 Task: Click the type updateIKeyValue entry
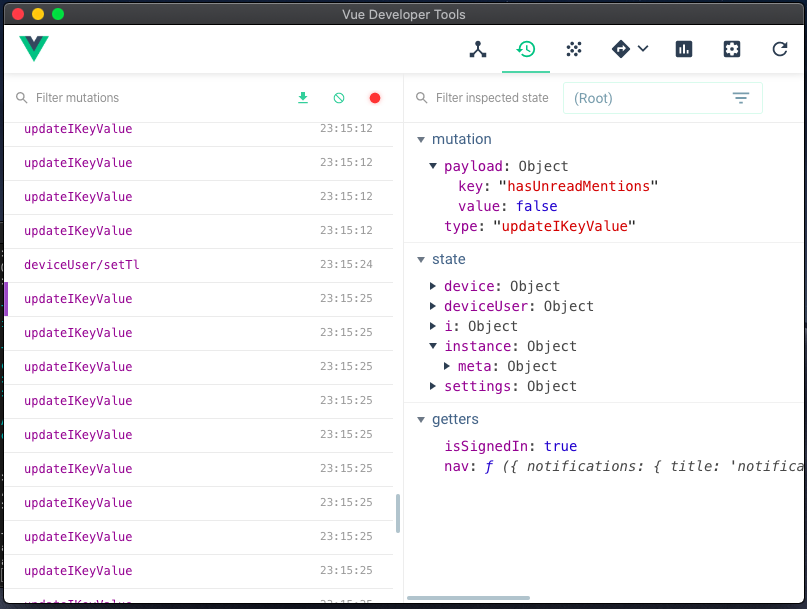(540, 227)
